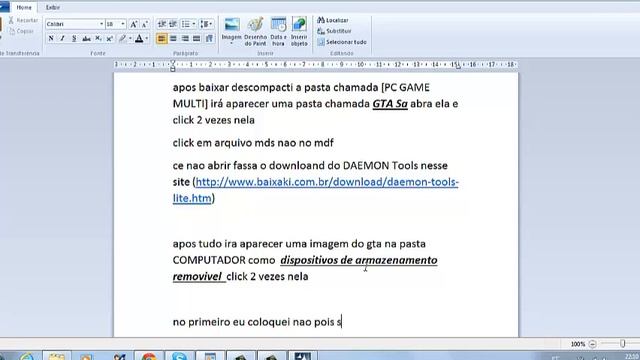The image size is (640, 360).
Task: Open the line spacing dropdown
Action: click(206, 24)
